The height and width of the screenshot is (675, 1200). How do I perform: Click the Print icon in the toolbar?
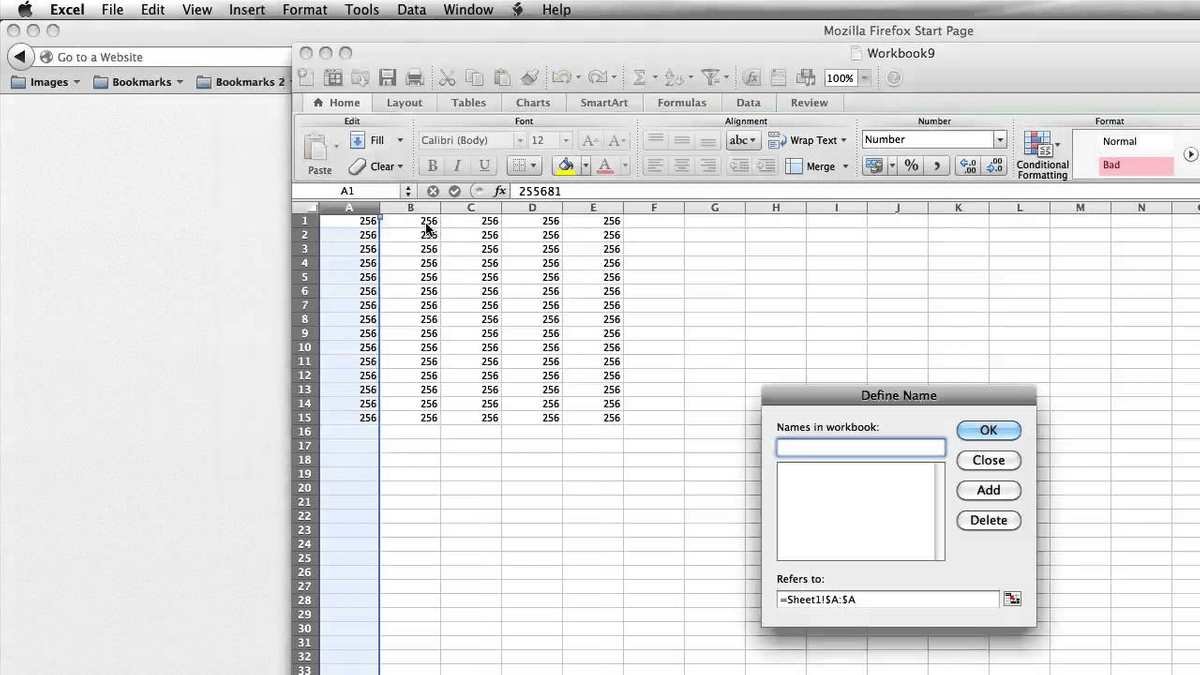(x=414, y=78)
